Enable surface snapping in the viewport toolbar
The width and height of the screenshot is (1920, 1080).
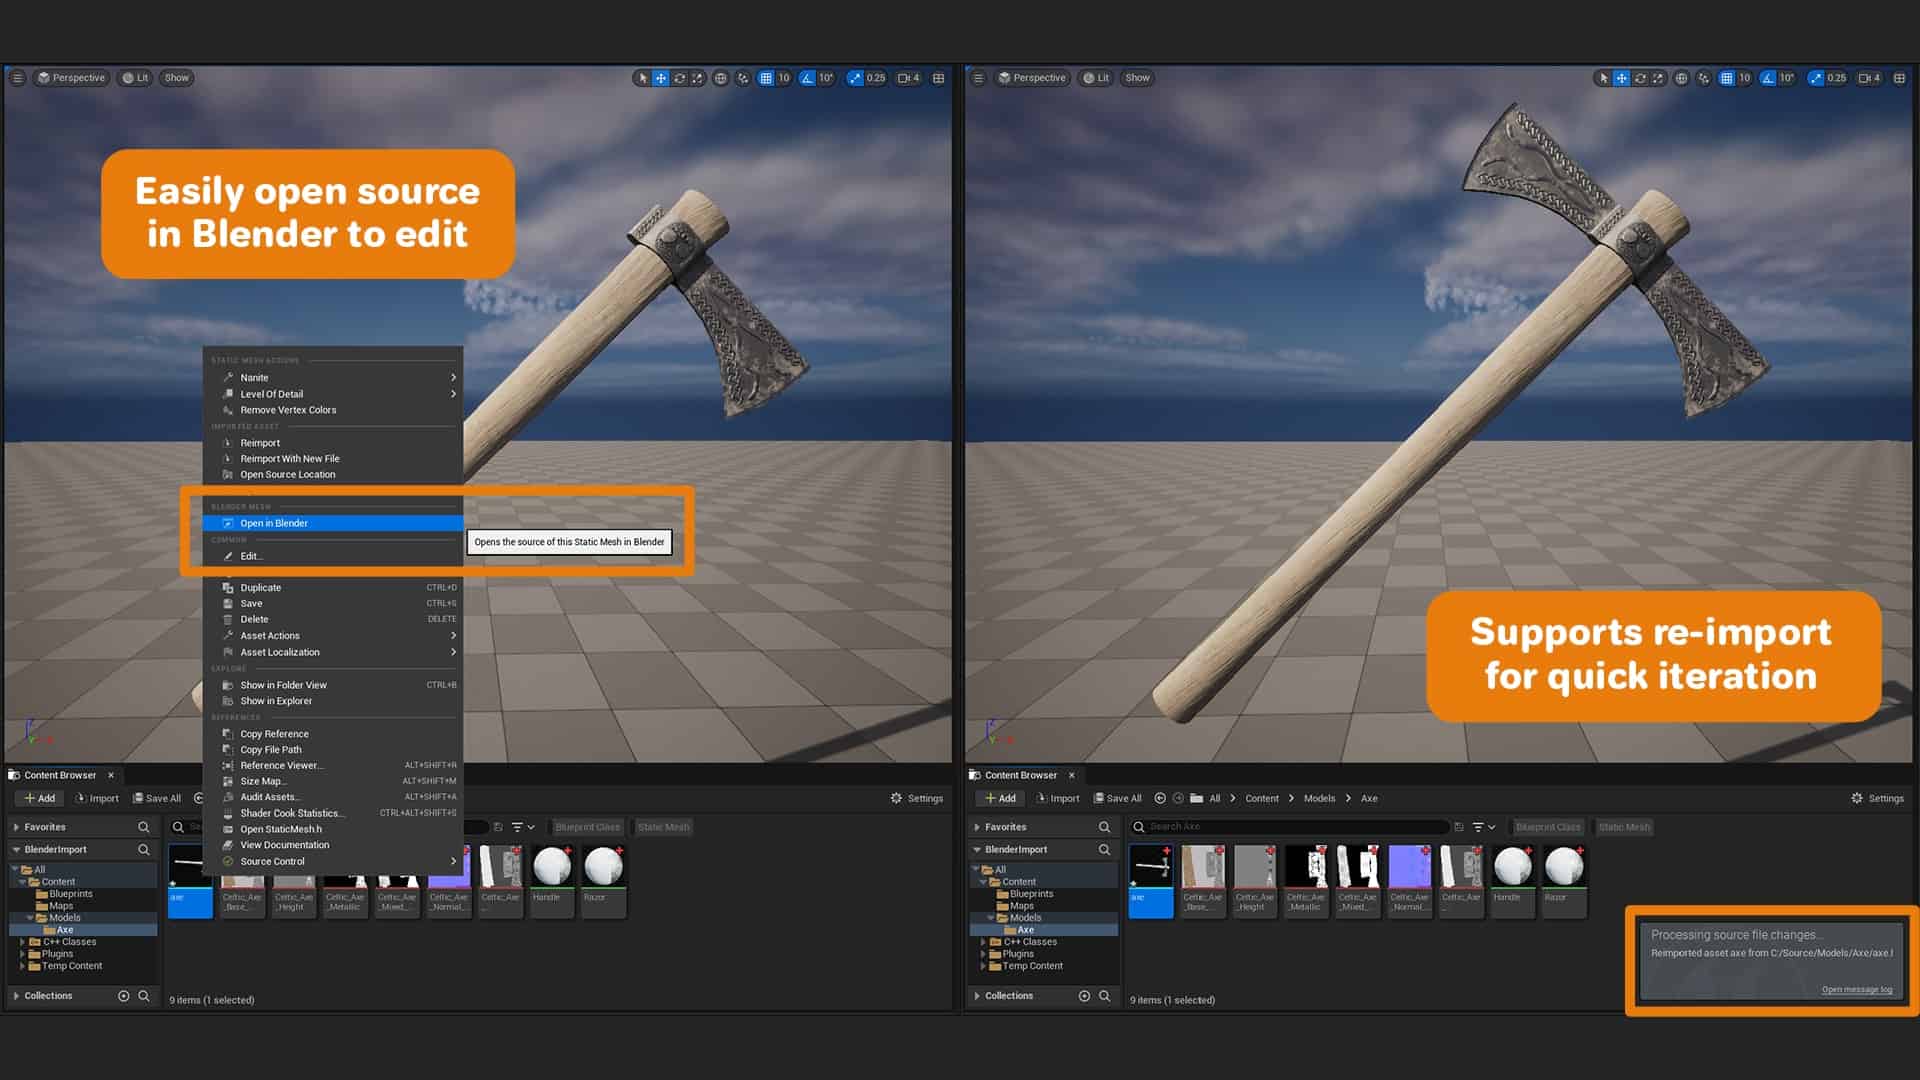[x=742, y=77]
